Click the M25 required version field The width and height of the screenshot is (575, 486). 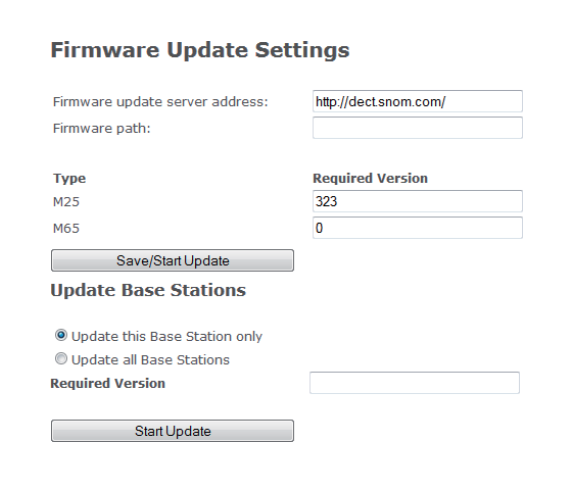[417, 201]
